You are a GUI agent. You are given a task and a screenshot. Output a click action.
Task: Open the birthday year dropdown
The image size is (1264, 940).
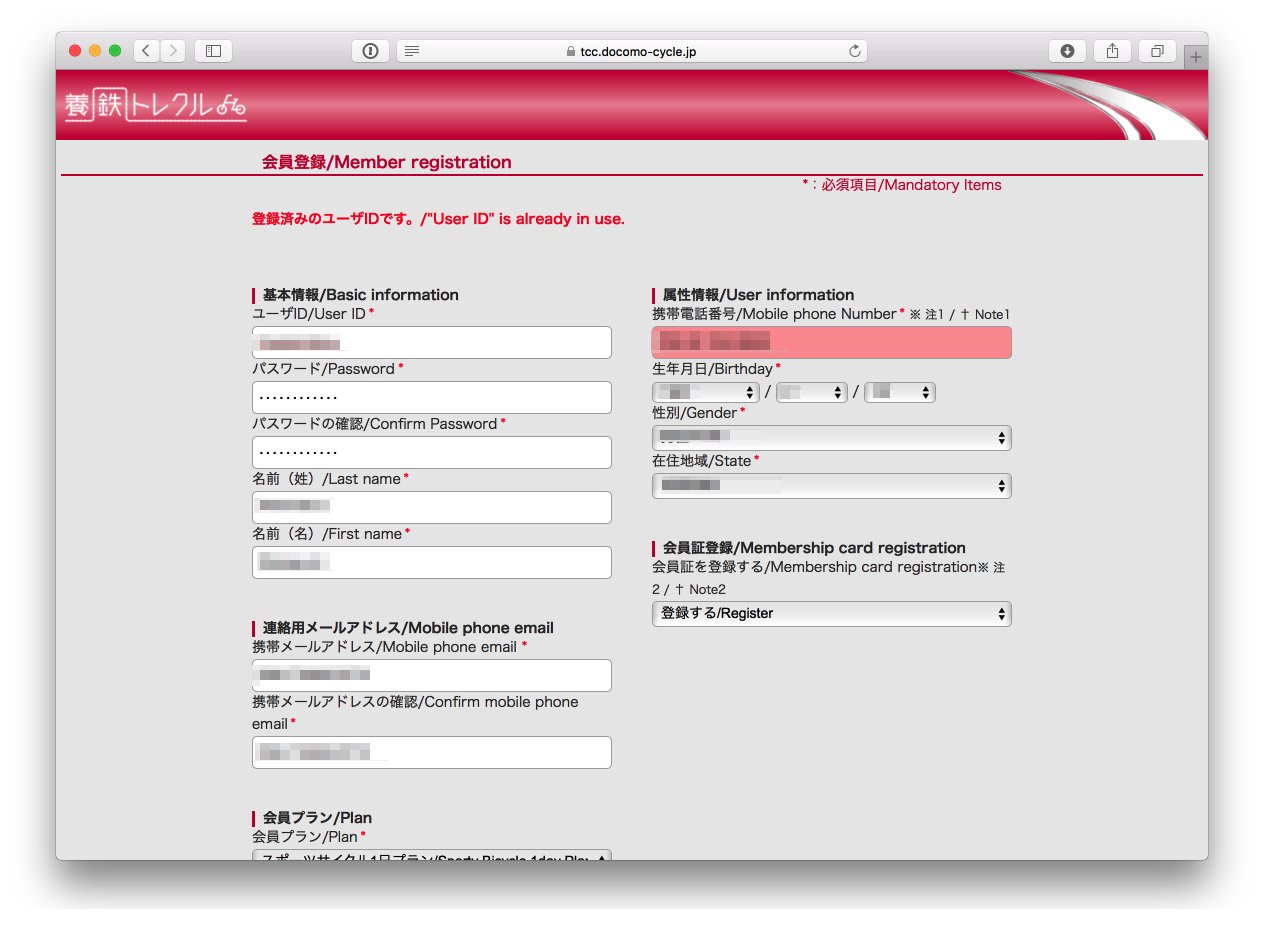705,392
